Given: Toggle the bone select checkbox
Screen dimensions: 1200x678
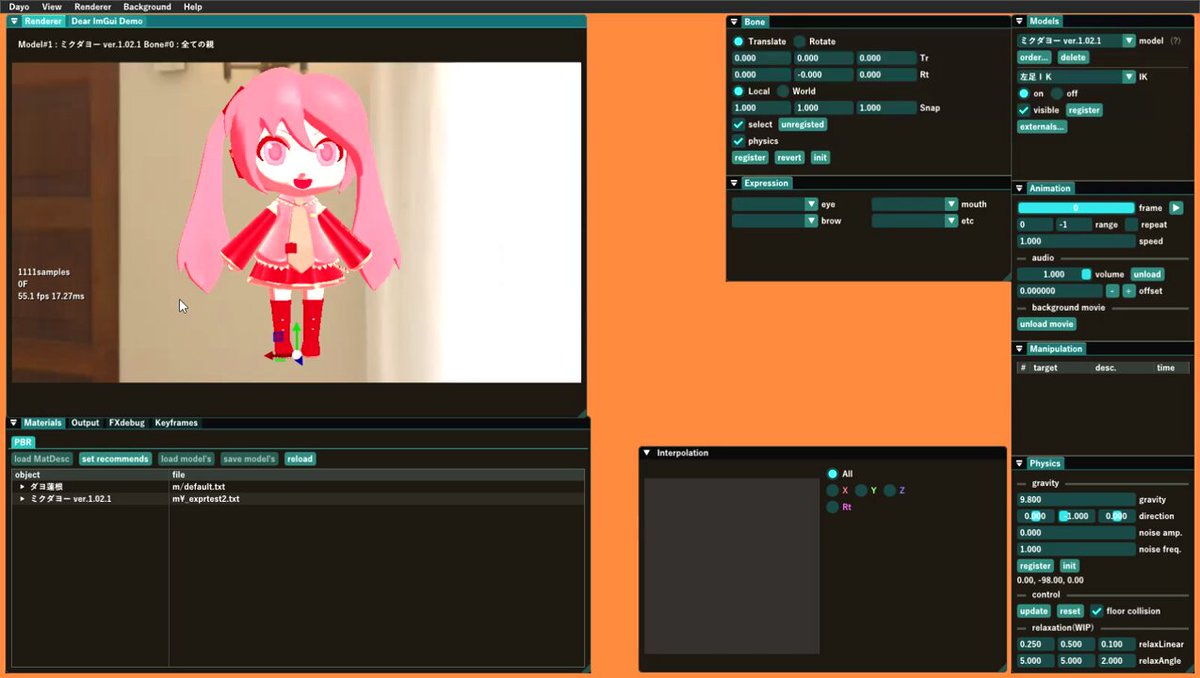Looking at the screenshot, I should point(738,124).
